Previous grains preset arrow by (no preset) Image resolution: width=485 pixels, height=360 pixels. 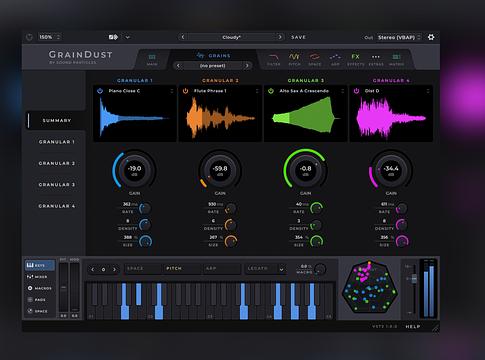178,66
